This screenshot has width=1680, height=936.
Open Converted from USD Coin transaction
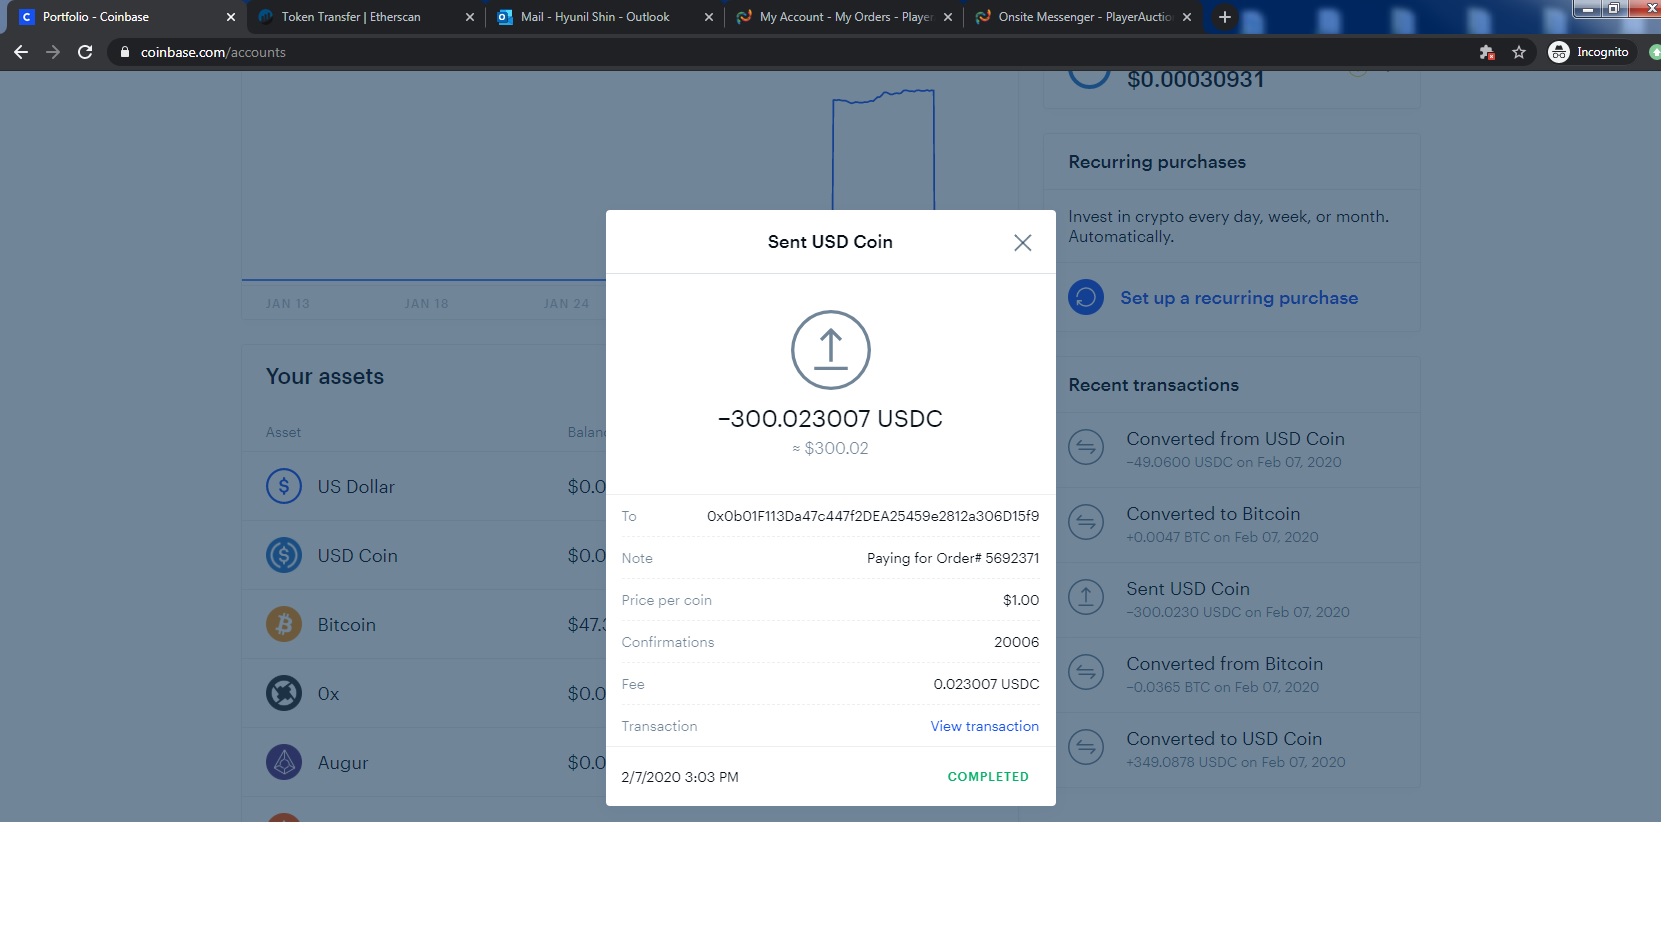1232,449
